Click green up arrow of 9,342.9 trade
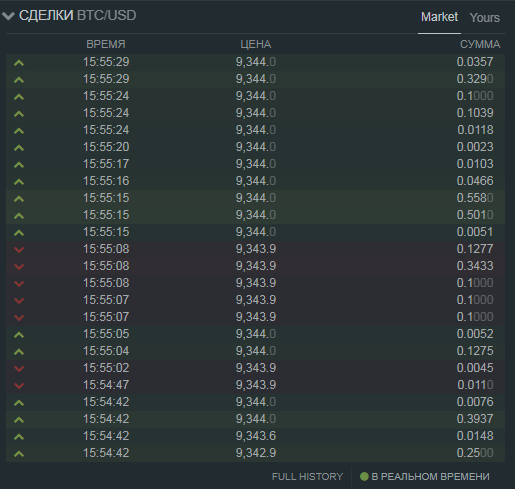The image size is (515, 489). pyautogui.click(x=19, y=454)
